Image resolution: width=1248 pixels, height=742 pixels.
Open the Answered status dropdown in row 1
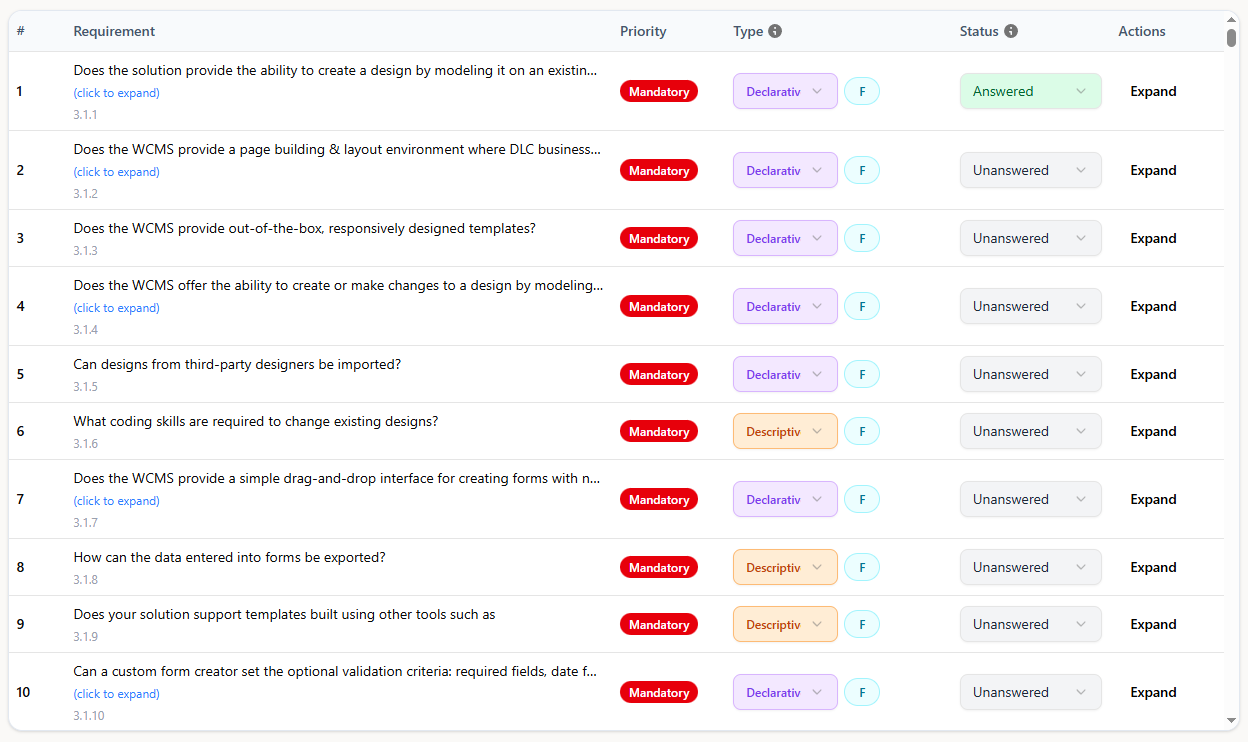click(1030, 91)
